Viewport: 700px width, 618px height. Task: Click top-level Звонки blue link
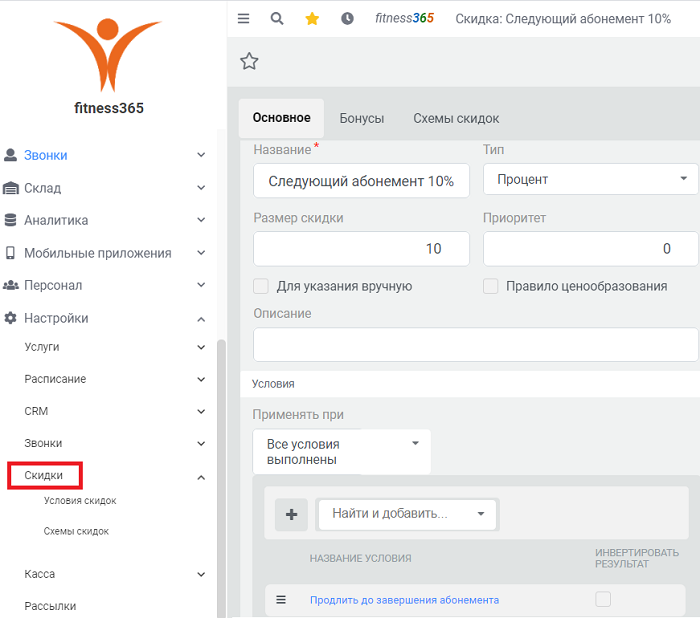click(46, 155)
